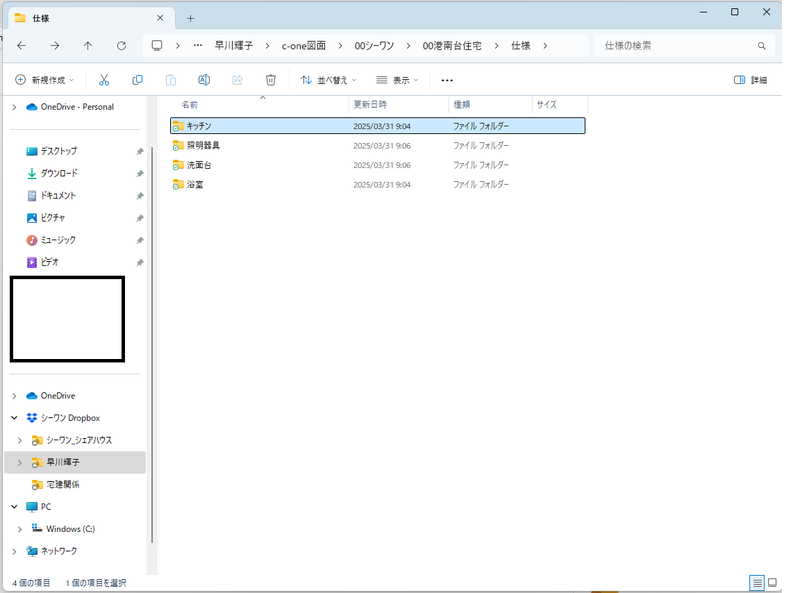800x593 pixels.
Task: Go up one folder level
Action: coord(88,46)
